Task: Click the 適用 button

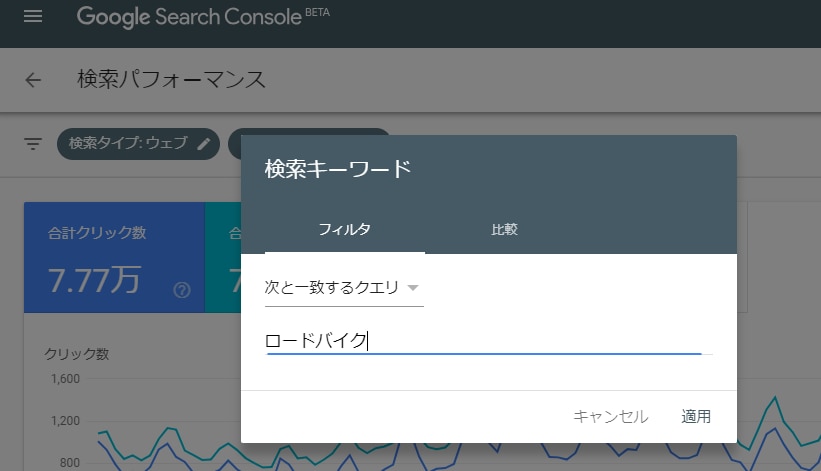Action: click(696, 417)
